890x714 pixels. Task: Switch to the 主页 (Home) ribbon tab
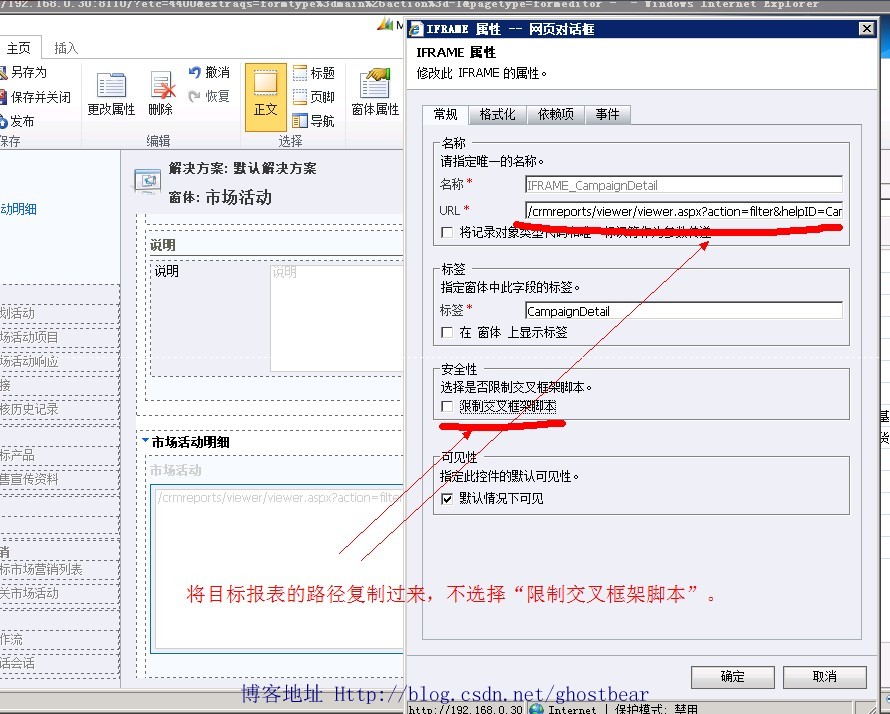coord(19,48)
